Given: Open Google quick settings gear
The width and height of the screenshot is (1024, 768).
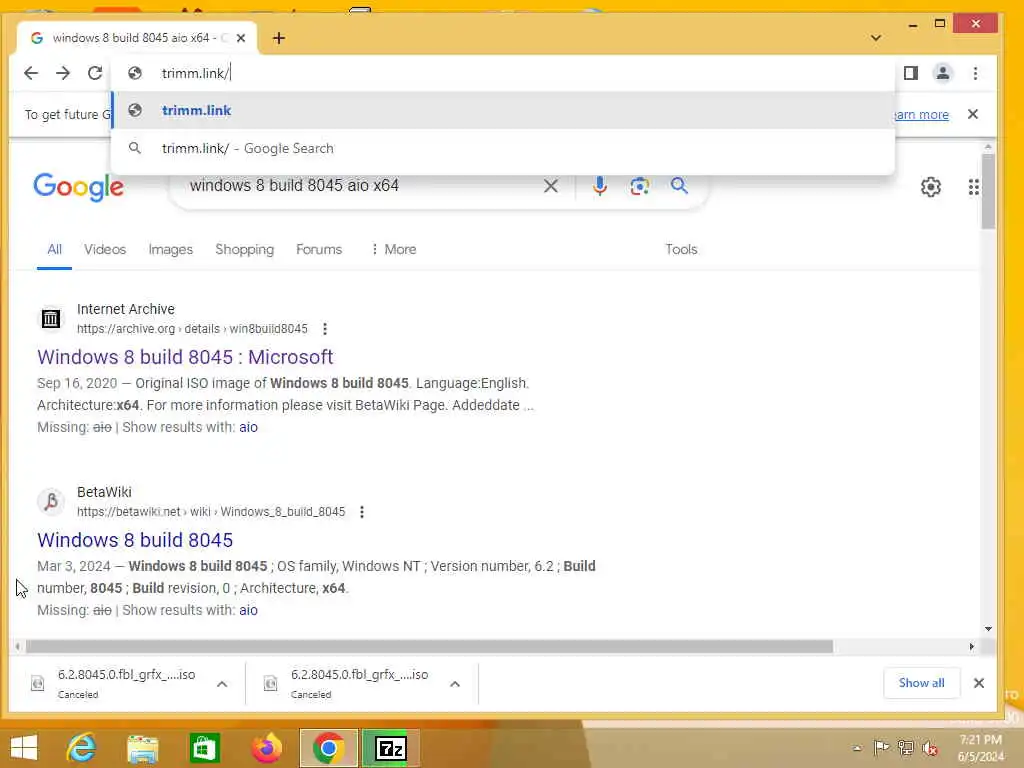Looking at the screenshot, I should (x=931, y=187).
